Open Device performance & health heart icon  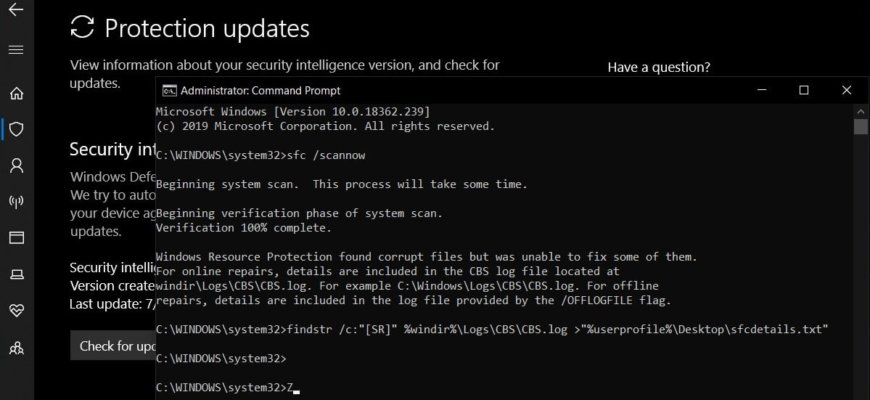coord(17,311)
